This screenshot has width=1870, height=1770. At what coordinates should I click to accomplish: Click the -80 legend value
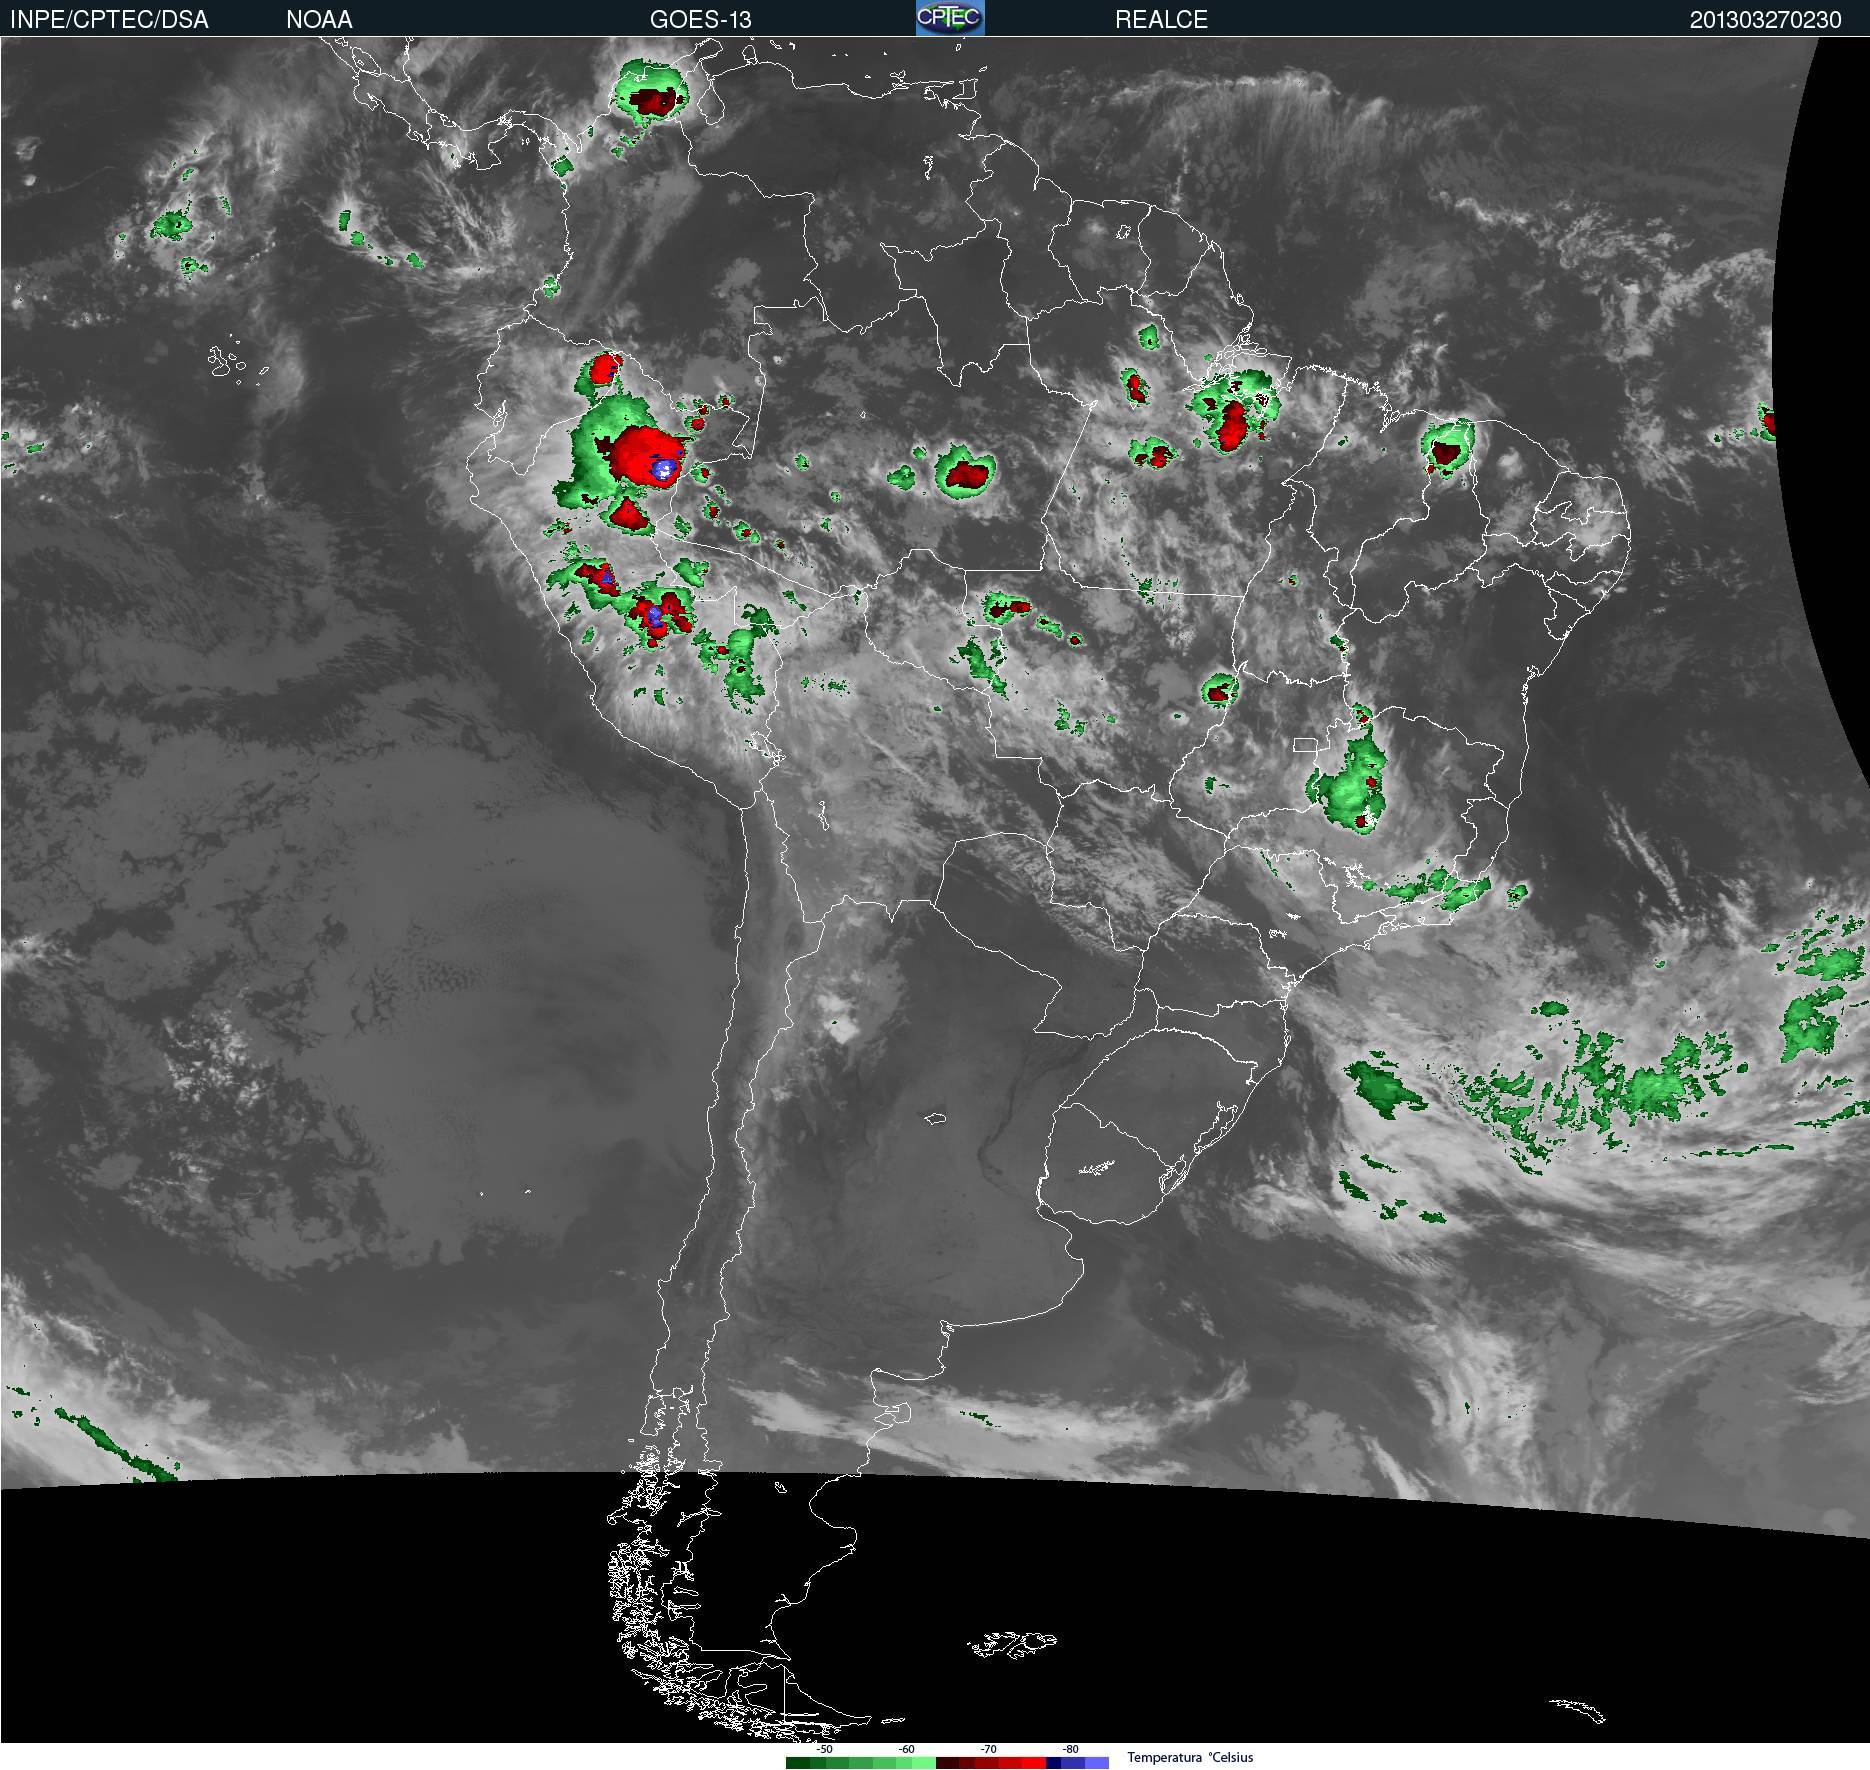pyautogui.click(x=1071, y=1749)
